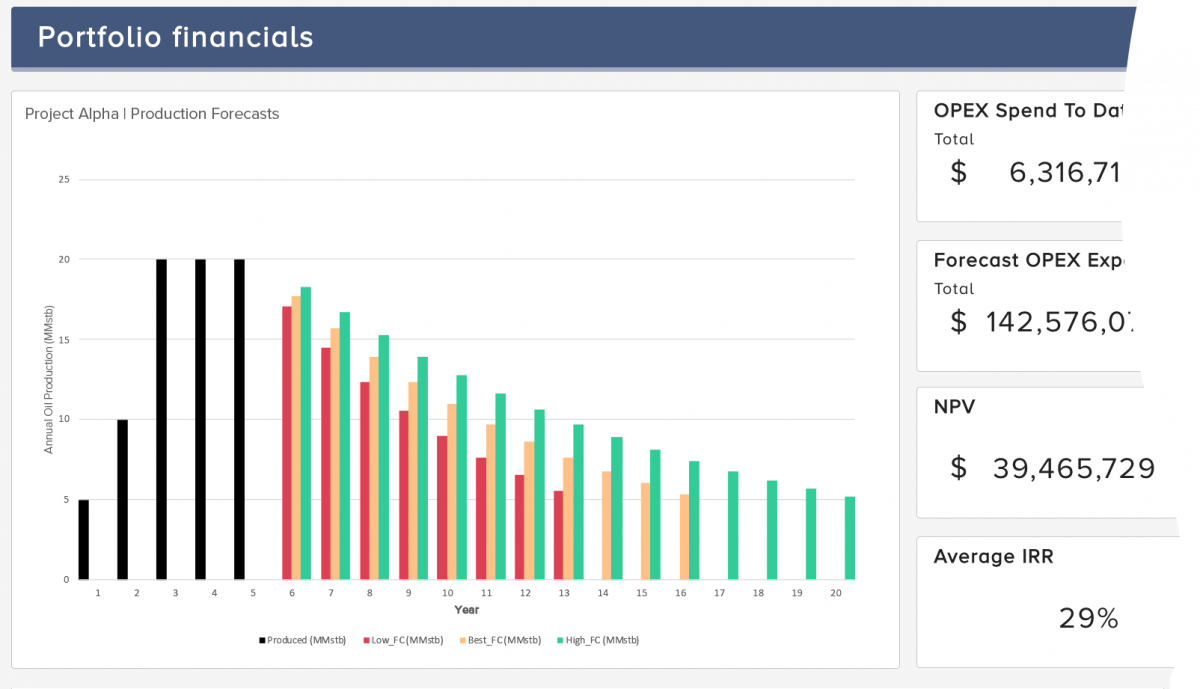Viewport: 1200px width, 689px height.
Task: Click the green High_FC bar for year 17
Action: click(733, 526)
